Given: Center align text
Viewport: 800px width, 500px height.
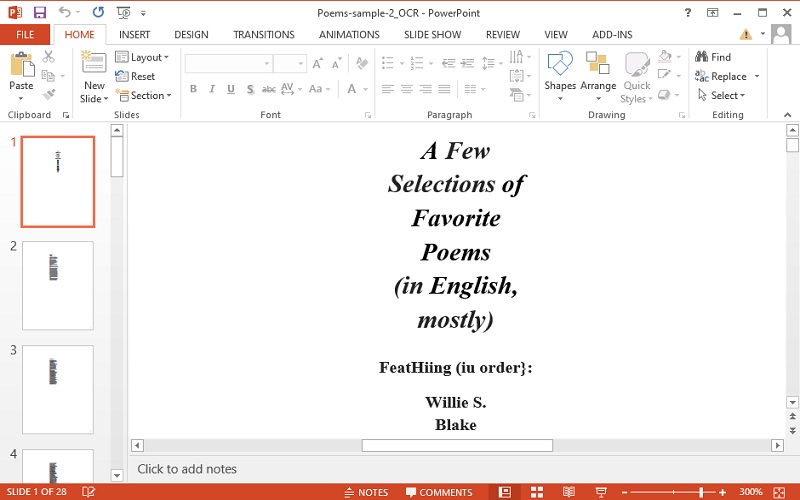Looking at the screenshot, I should 407,89.
